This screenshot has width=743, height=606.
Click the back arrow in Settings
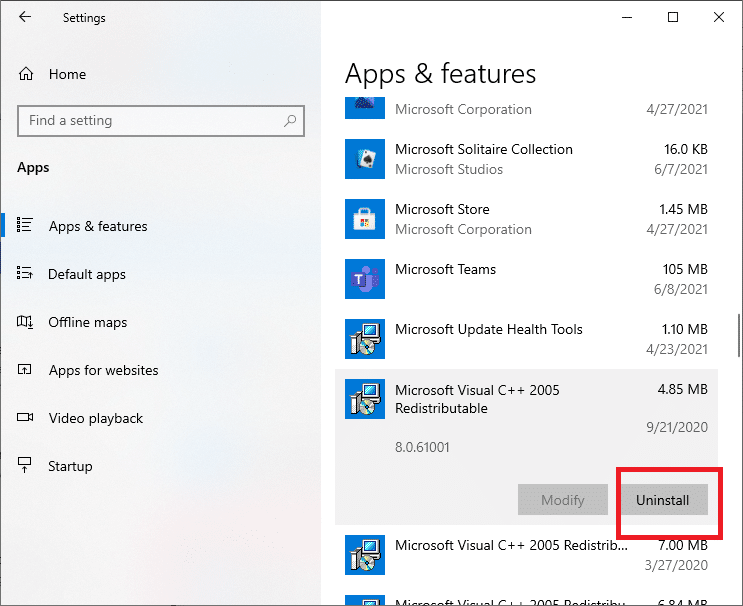point(25,17)
